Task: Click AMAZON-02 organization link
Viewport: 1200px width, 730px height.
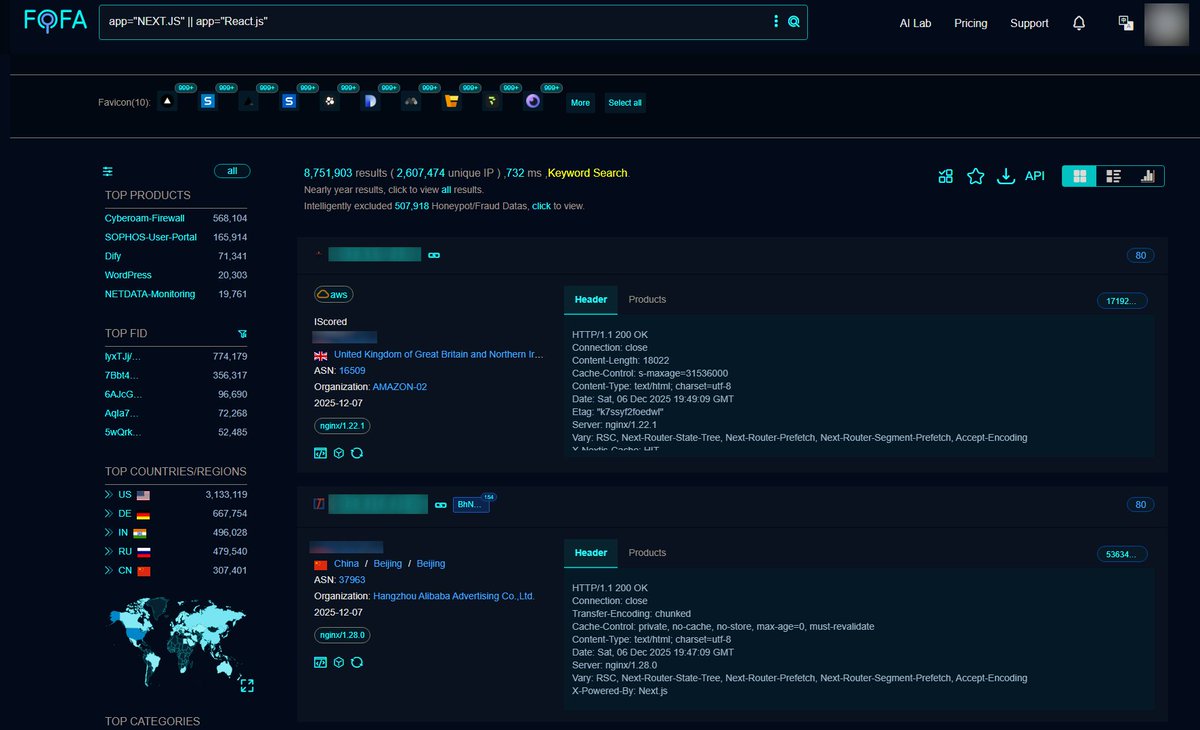Action: click(x=400, y=386)
